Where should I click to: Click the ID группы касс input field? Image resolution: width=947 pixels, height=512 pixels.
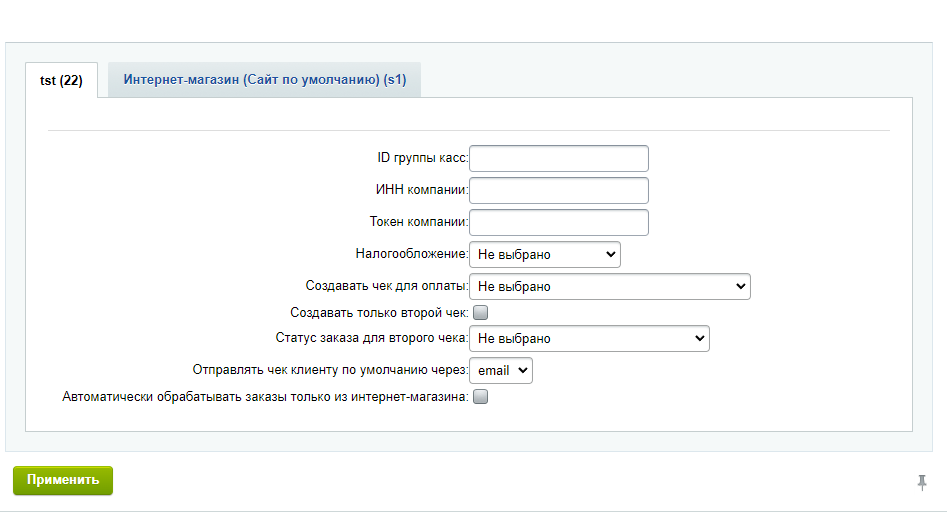tap(559, 159)
